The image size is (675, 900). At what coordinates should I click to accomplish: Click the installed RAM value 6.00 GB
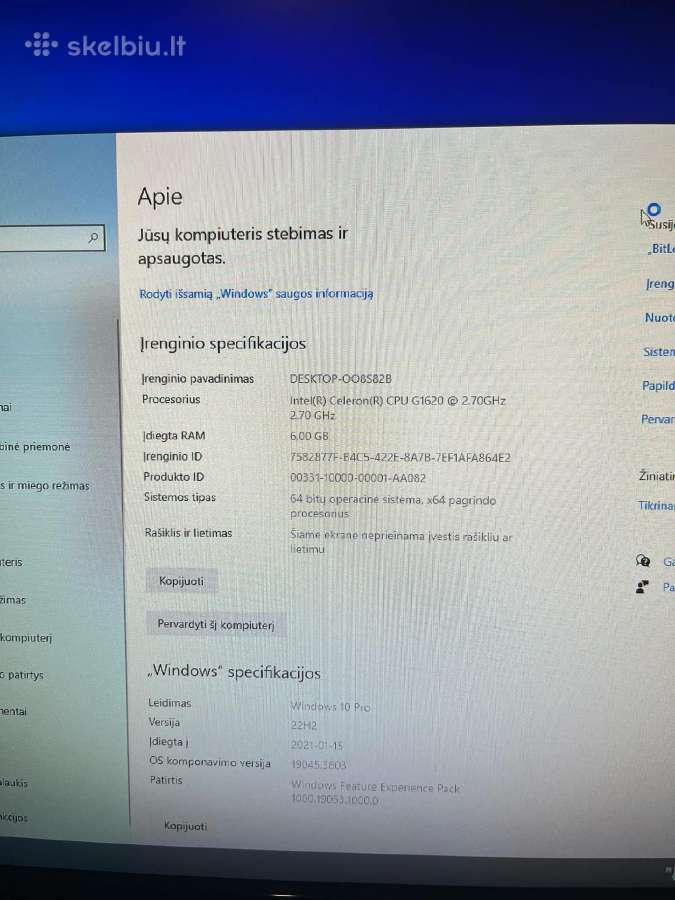coord(309,436)
